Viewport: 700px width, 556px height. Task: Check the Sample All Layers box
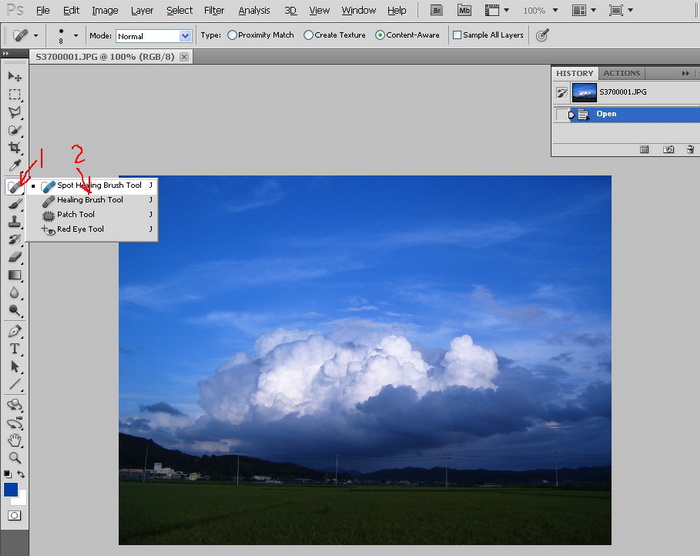coord(457,35)
